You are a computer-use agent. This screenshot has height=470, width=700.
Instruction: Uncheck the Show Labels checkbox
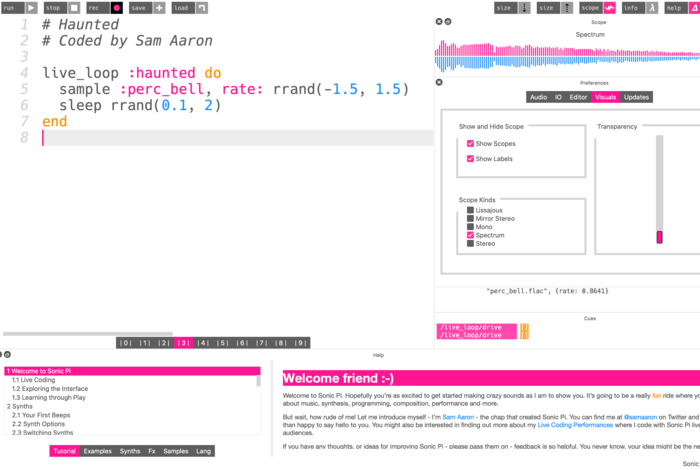[x=470, y=158]
